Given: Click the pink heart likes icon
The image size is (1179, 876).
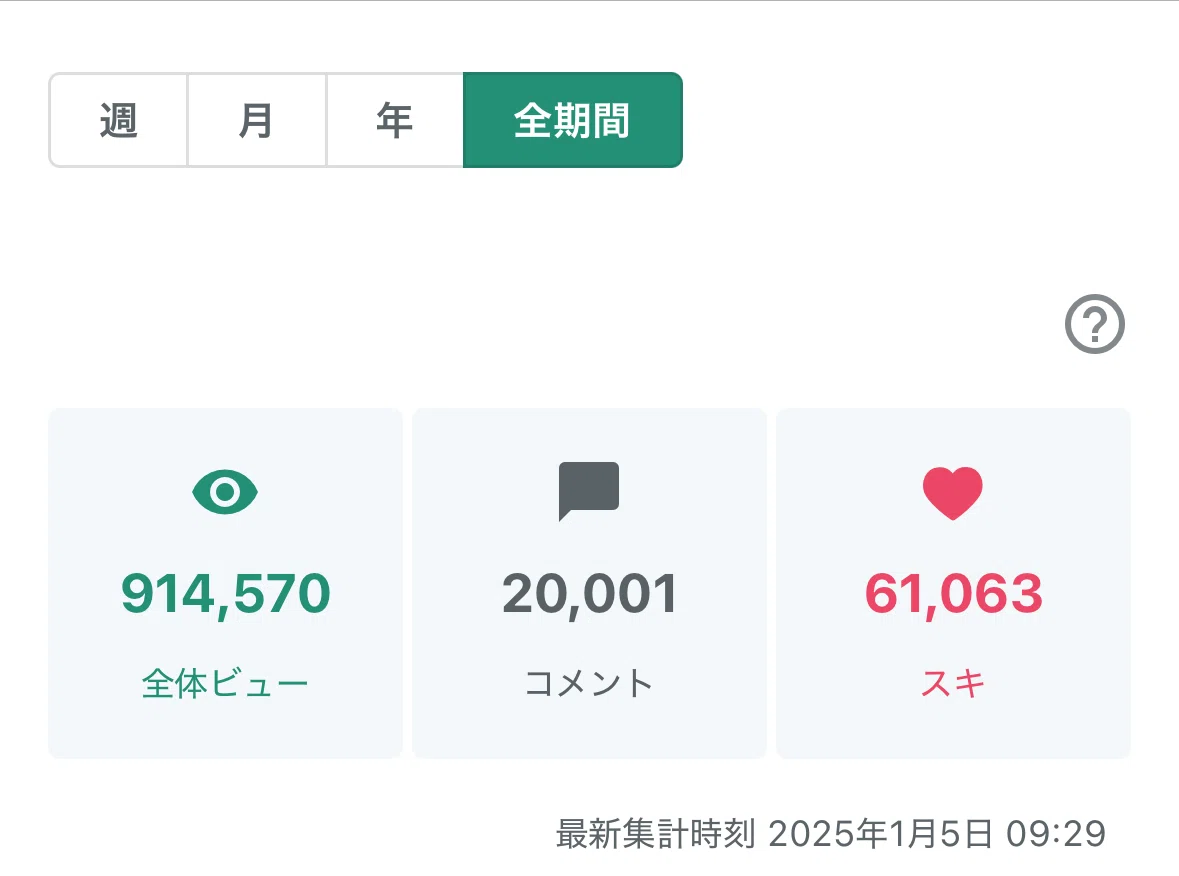Looking at the screenshot, I should pyautogui.click(x=953, y=493).
